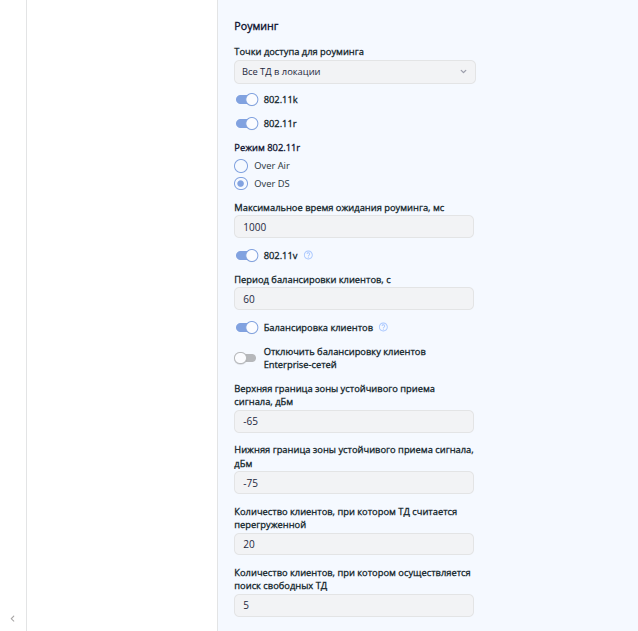Click the Максимальное время ожидания роуминга field
The height and width of the screenshot is (631, 638).
(354, 227)
